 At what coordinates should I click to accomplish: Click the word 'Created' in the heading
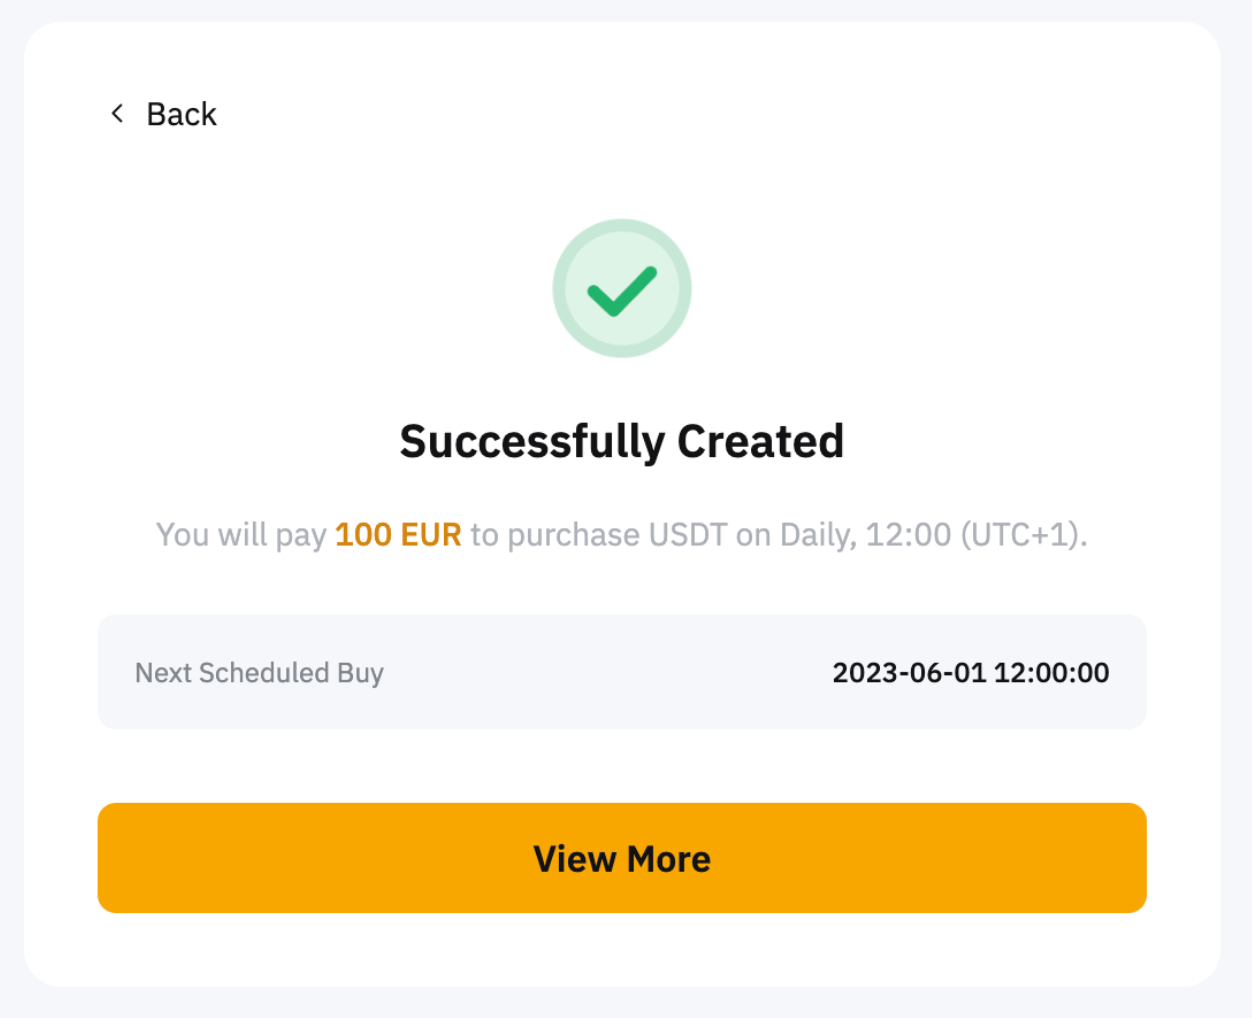(761, 441)
